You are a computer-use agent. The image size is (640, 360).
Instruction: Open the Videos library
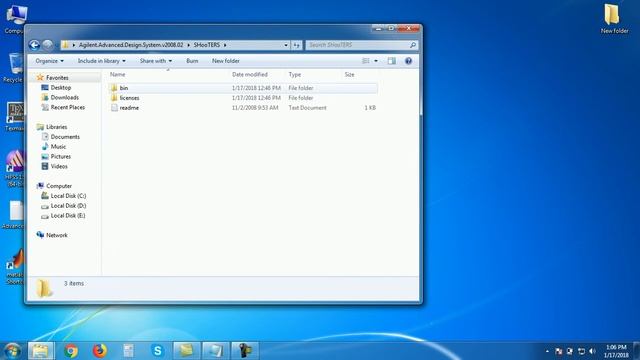tap(59, 166)
